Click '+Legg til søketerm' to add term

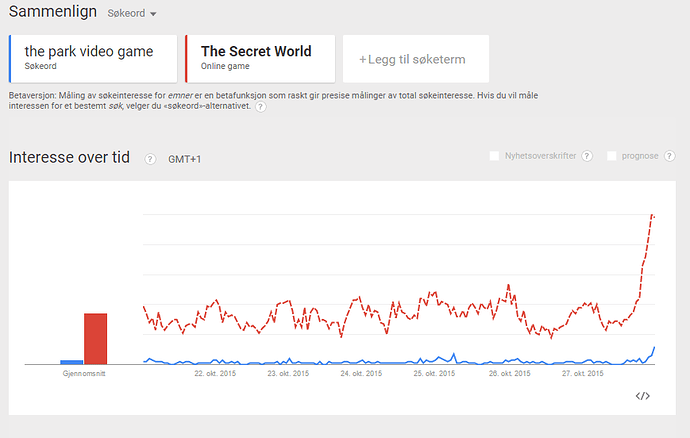[416, 59]
